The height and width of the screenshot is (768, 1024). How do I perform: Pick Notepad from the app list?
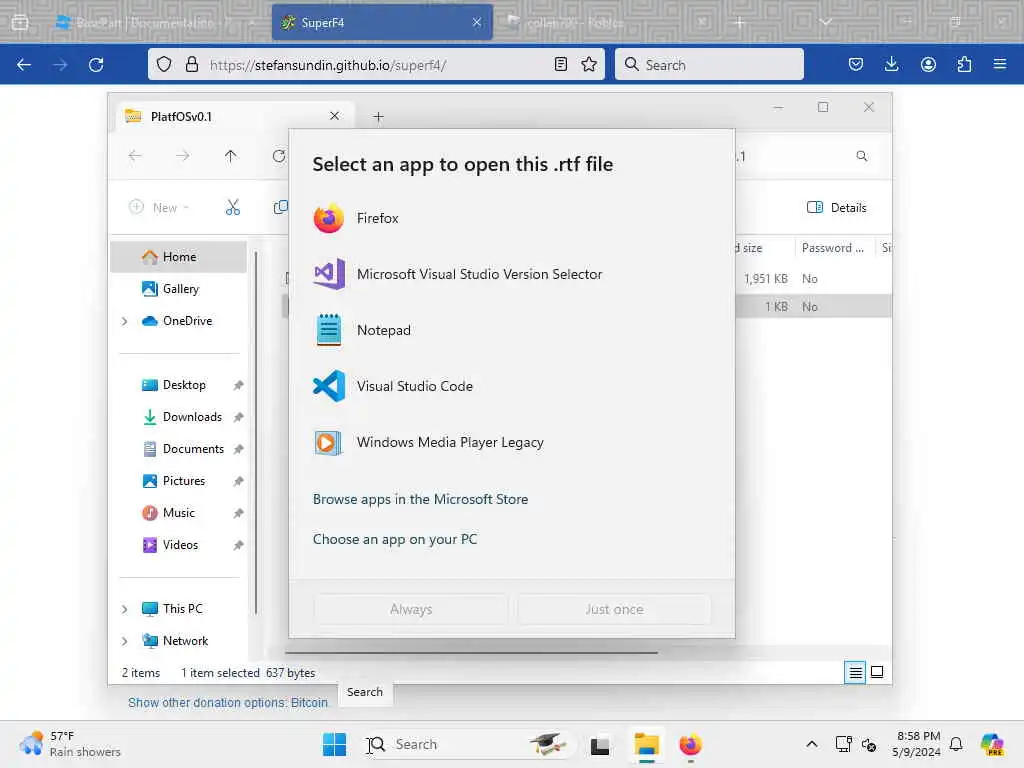(x=511, y=330)
